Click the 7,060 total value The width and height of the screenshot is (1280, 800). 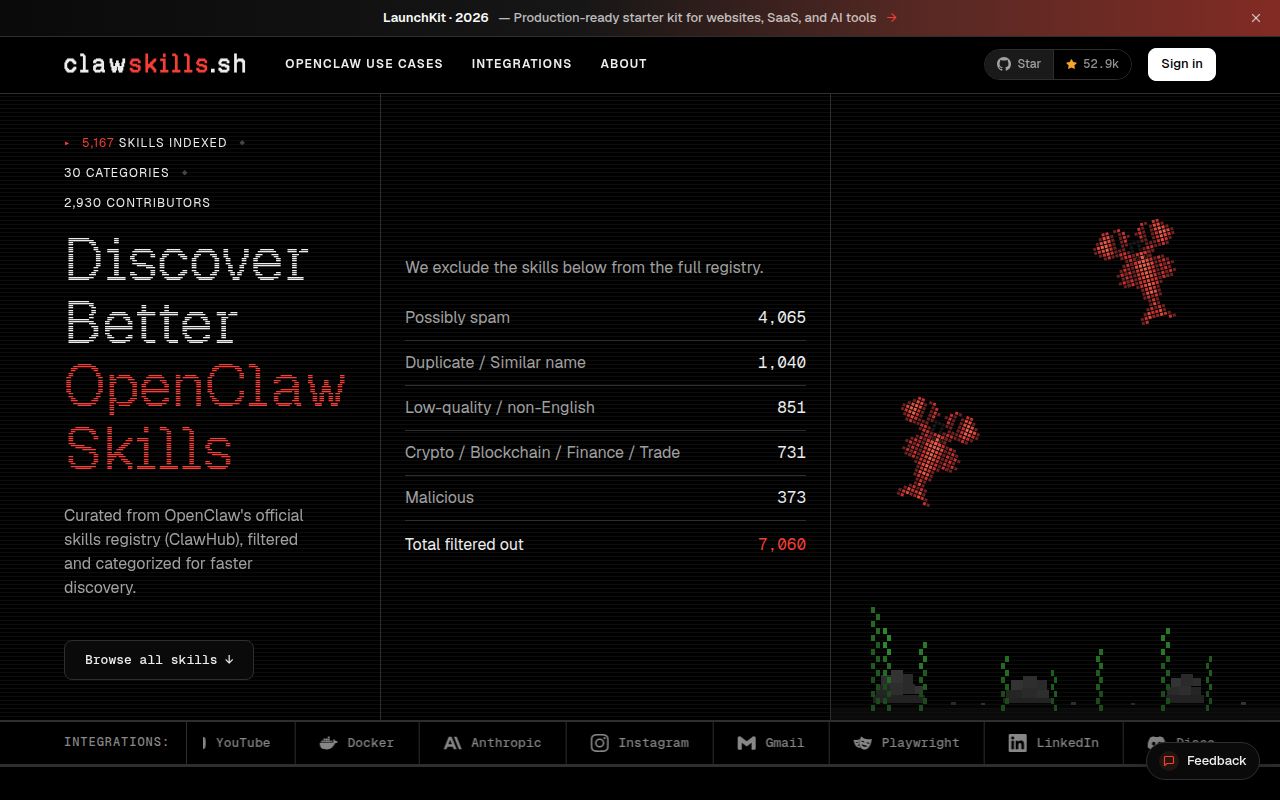click(782, 545)
